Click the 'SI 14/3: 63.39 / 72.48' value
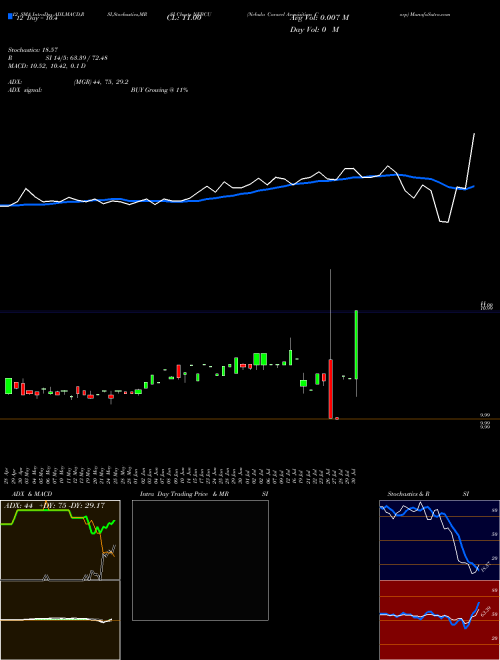 (77, 58)
